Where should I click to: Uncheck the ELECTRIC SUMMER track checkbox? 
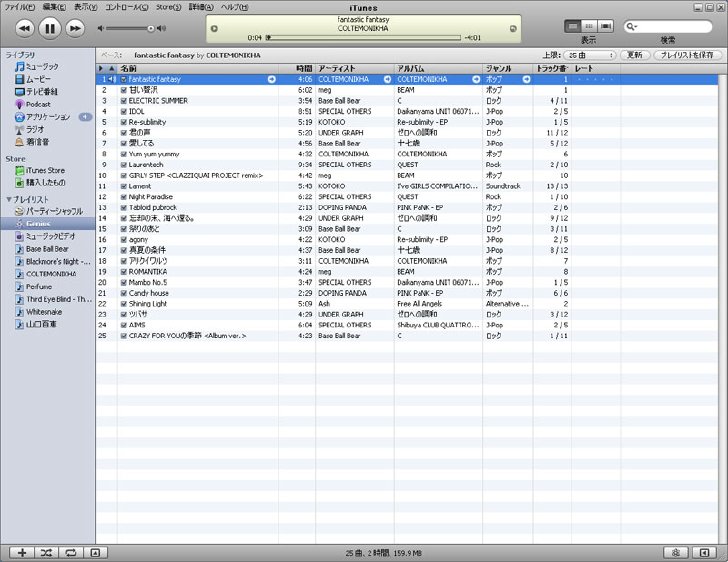tap(124, 101)
